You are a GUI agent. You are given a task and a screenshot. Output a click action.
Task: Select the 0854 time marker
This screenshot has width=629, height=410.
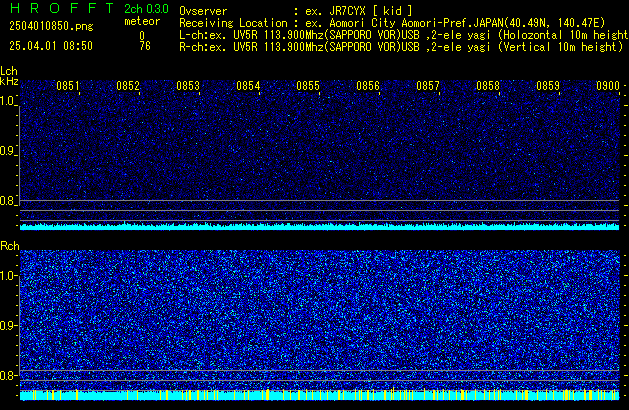click(248, 86)
